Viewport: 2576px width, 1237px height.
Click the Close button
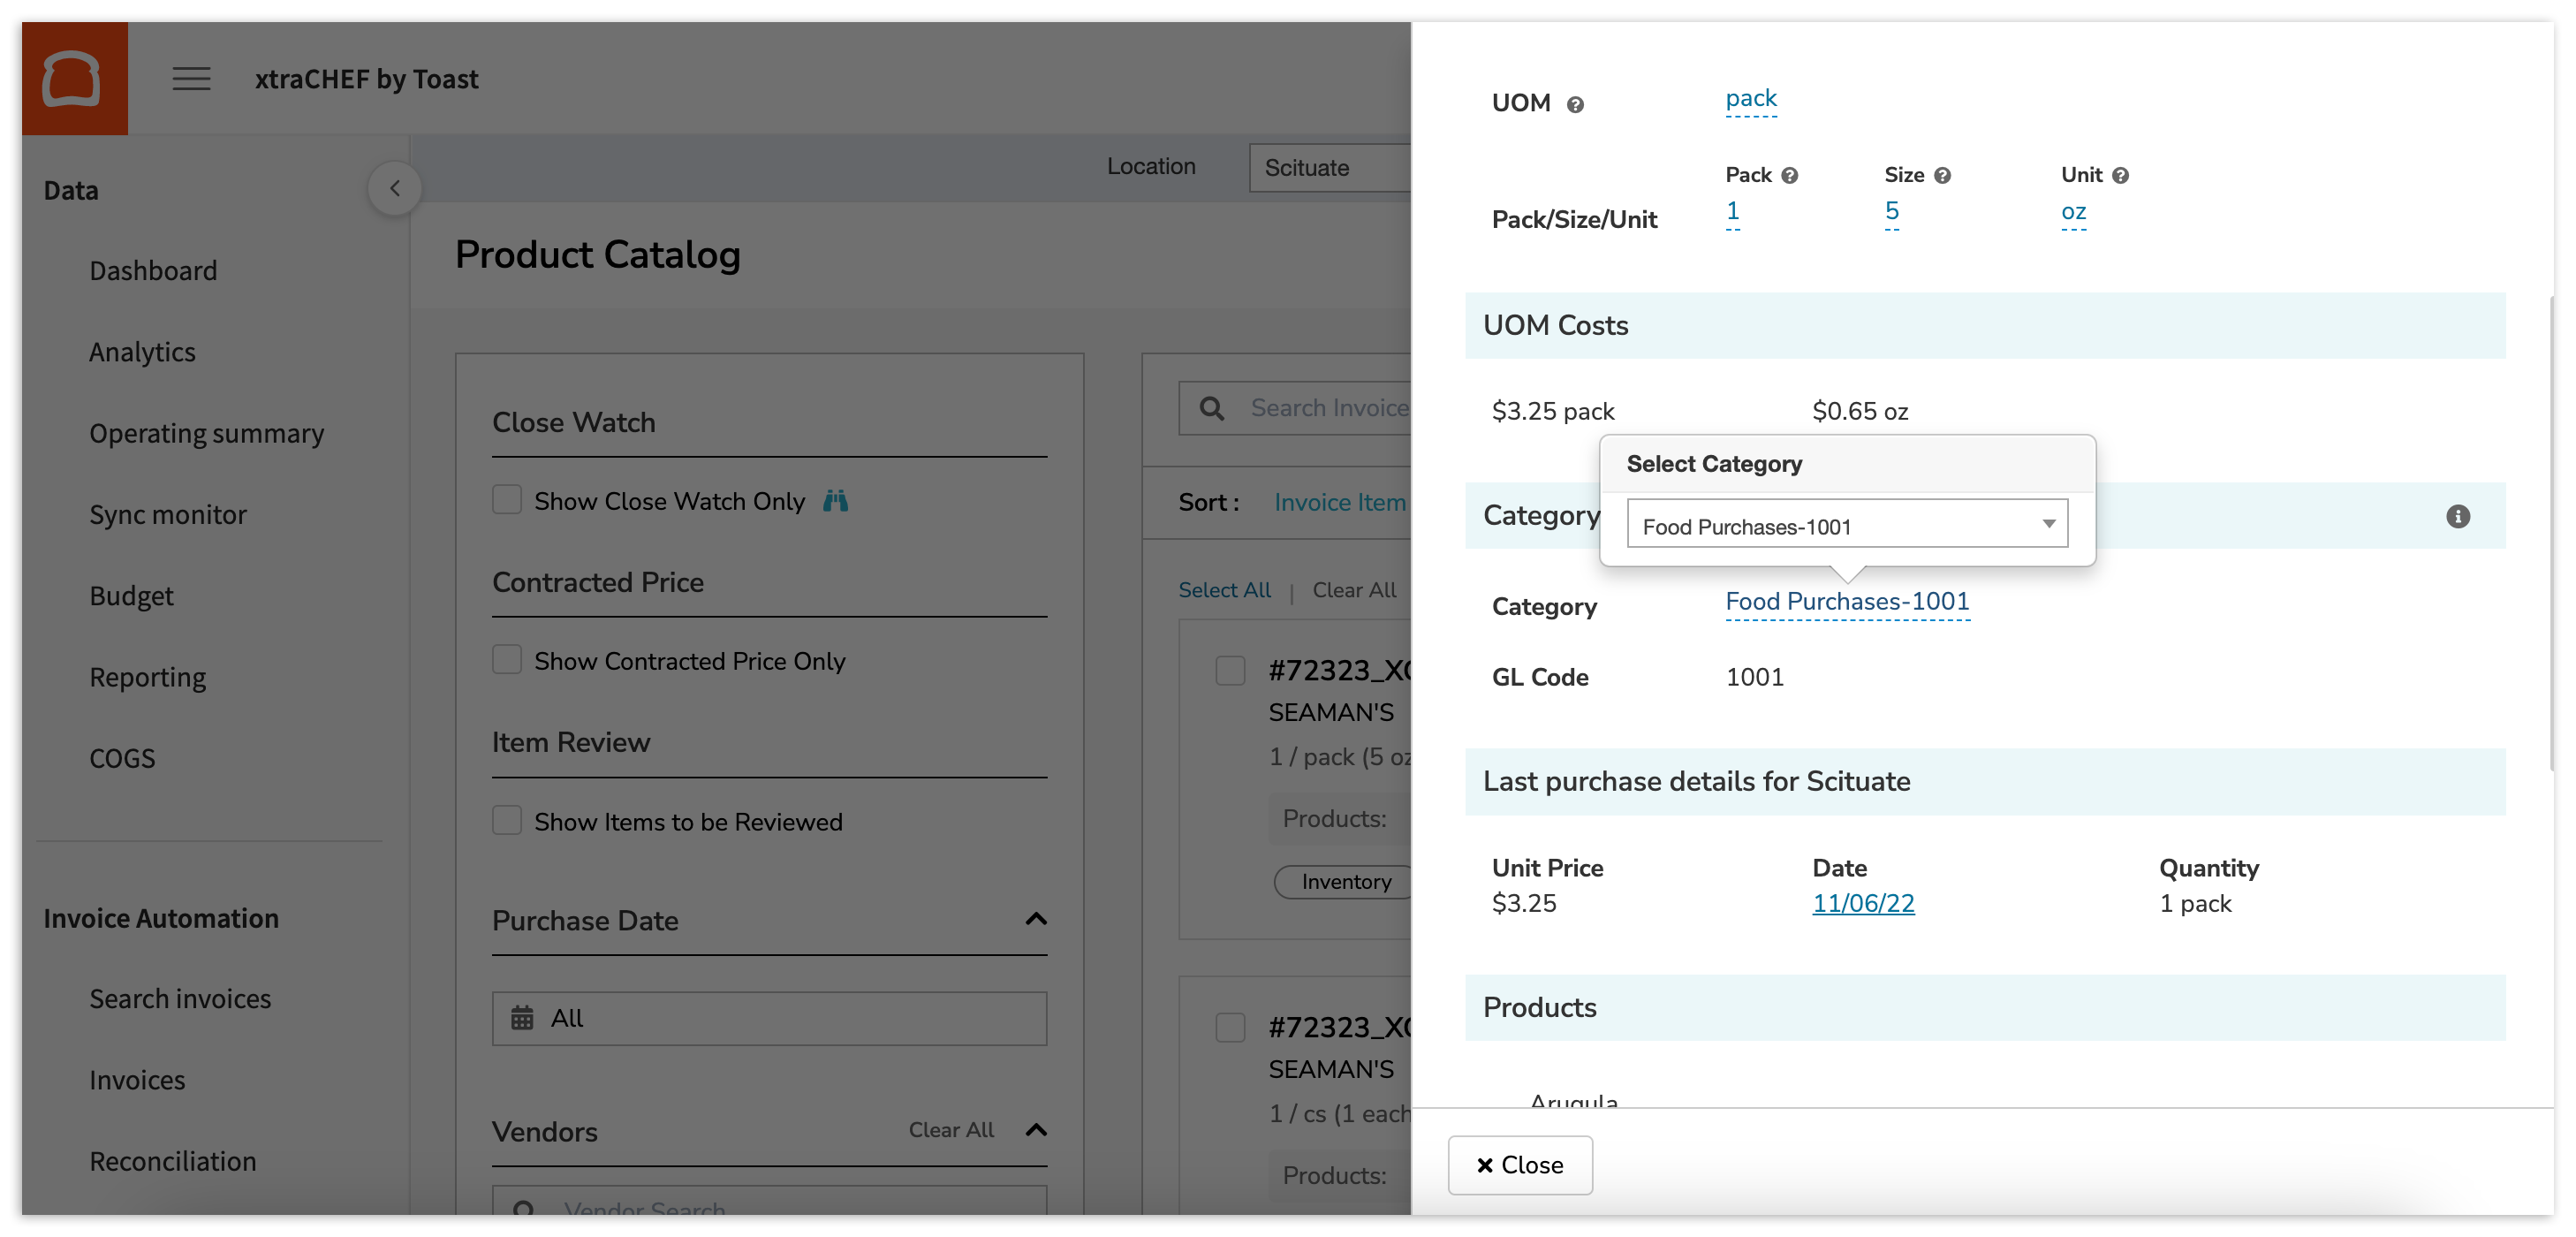point(1520,1164)
